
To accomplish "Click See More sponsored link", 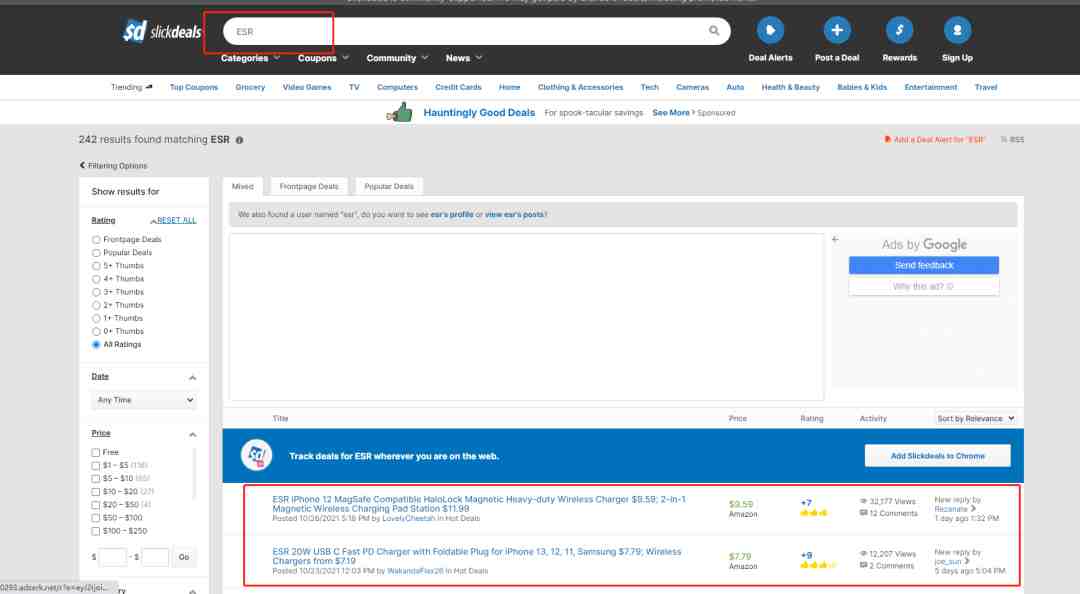I will [671, 112].
